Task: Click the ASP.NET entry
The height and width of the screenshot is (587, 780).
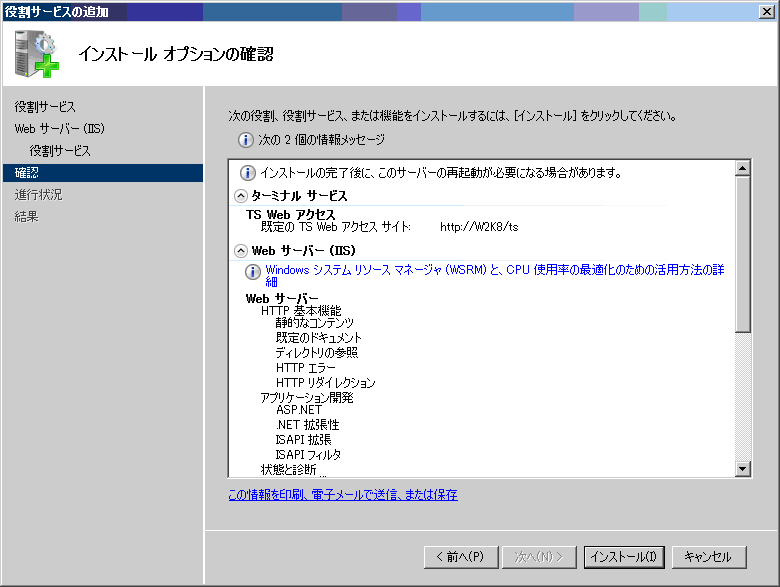Action: pyautogui.click(x=299, y=409)
